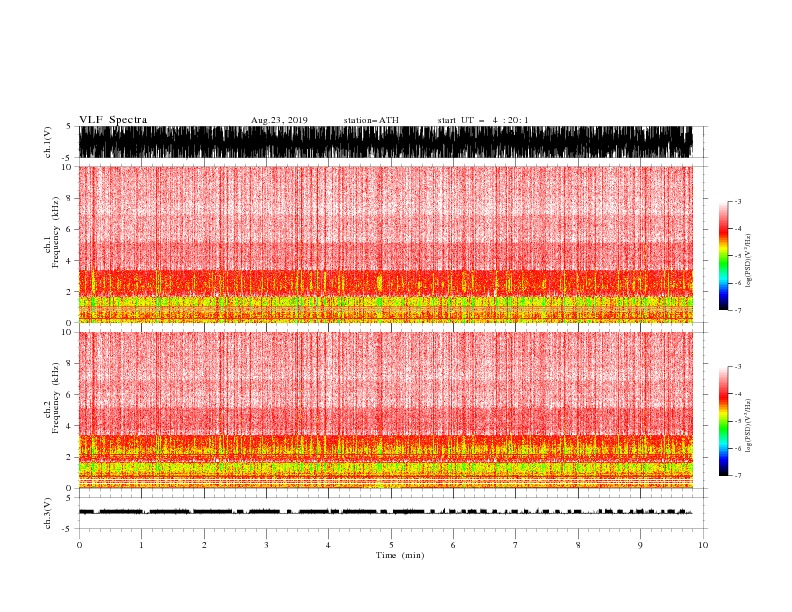This screenshot has height=612, width=792.
Task: Click the "ch.3(V)" vertical axis label
Action: pyautogui.click(x=48, y=514)
